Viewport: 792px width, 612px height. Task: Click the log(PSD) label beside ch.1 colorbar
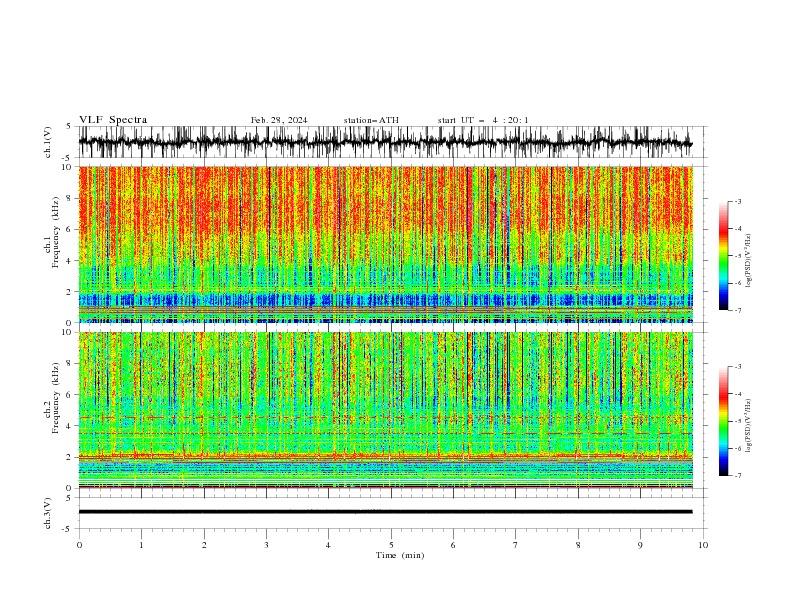(748, 261)
